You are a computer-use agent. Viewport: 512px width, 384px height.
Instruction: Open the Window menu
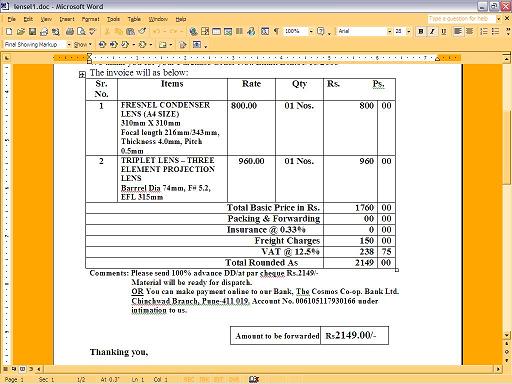tap(158, 19)
